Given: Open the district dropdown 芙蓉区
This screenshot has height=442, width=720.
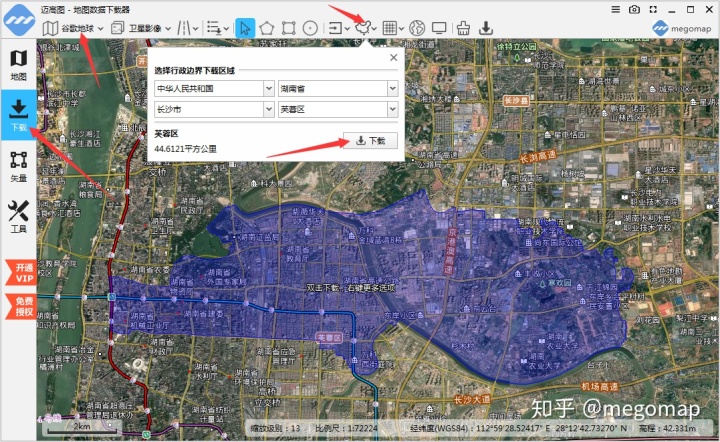Looking at the screenshot, I should tap(338, 109).
